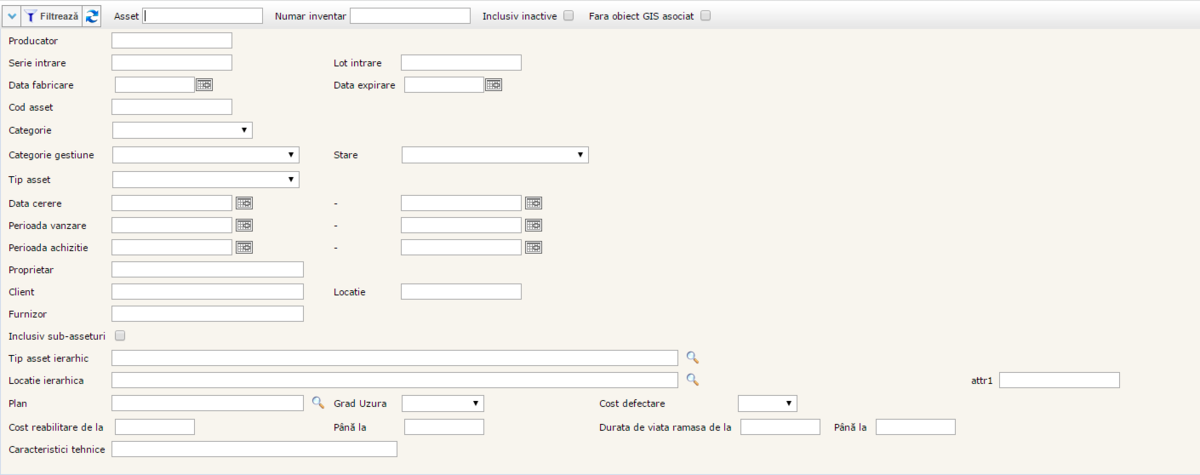This screenshot has height=475, width=1200.
Task: Toggle the Inclusiv sub-asseturi checkbox
Action: click(121, 336)
